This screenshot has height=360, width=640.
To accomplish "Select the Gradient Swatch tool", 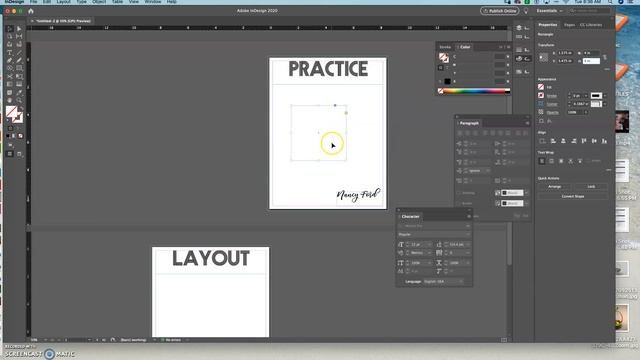I will [x=10, y=84].
